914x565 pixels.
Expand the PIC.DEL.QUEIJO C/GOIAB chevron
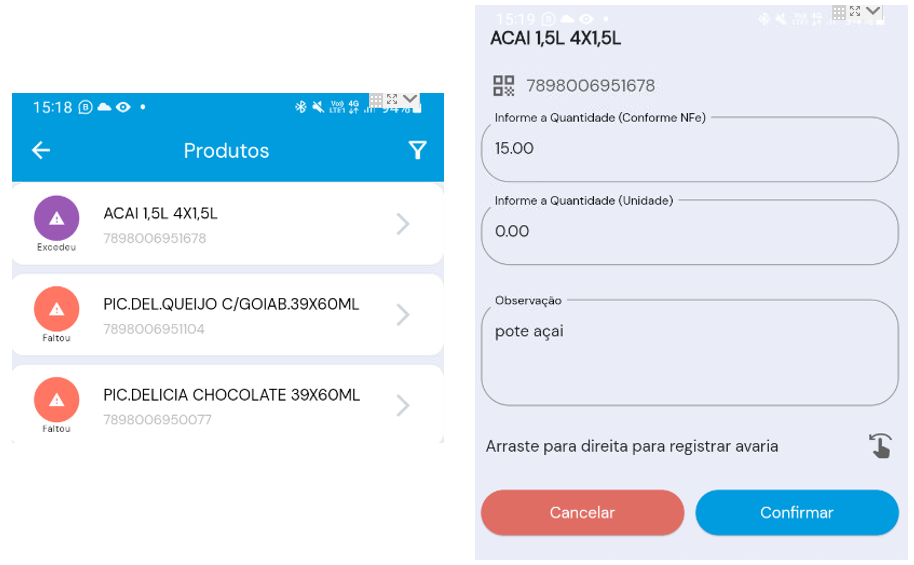403,315
